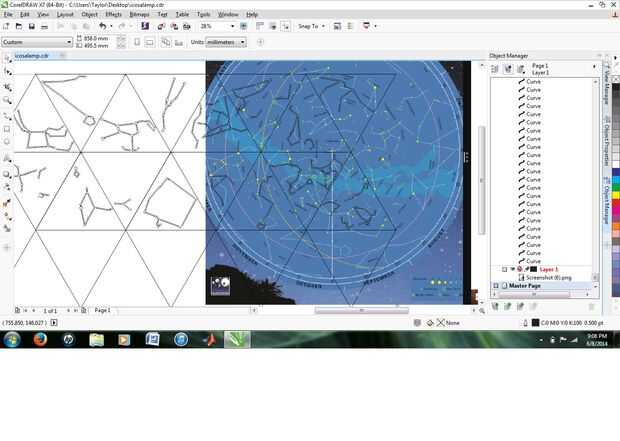This screenshot has width=620, height=441.
Task: Open the Layout menu
Action: pos(65,15)
